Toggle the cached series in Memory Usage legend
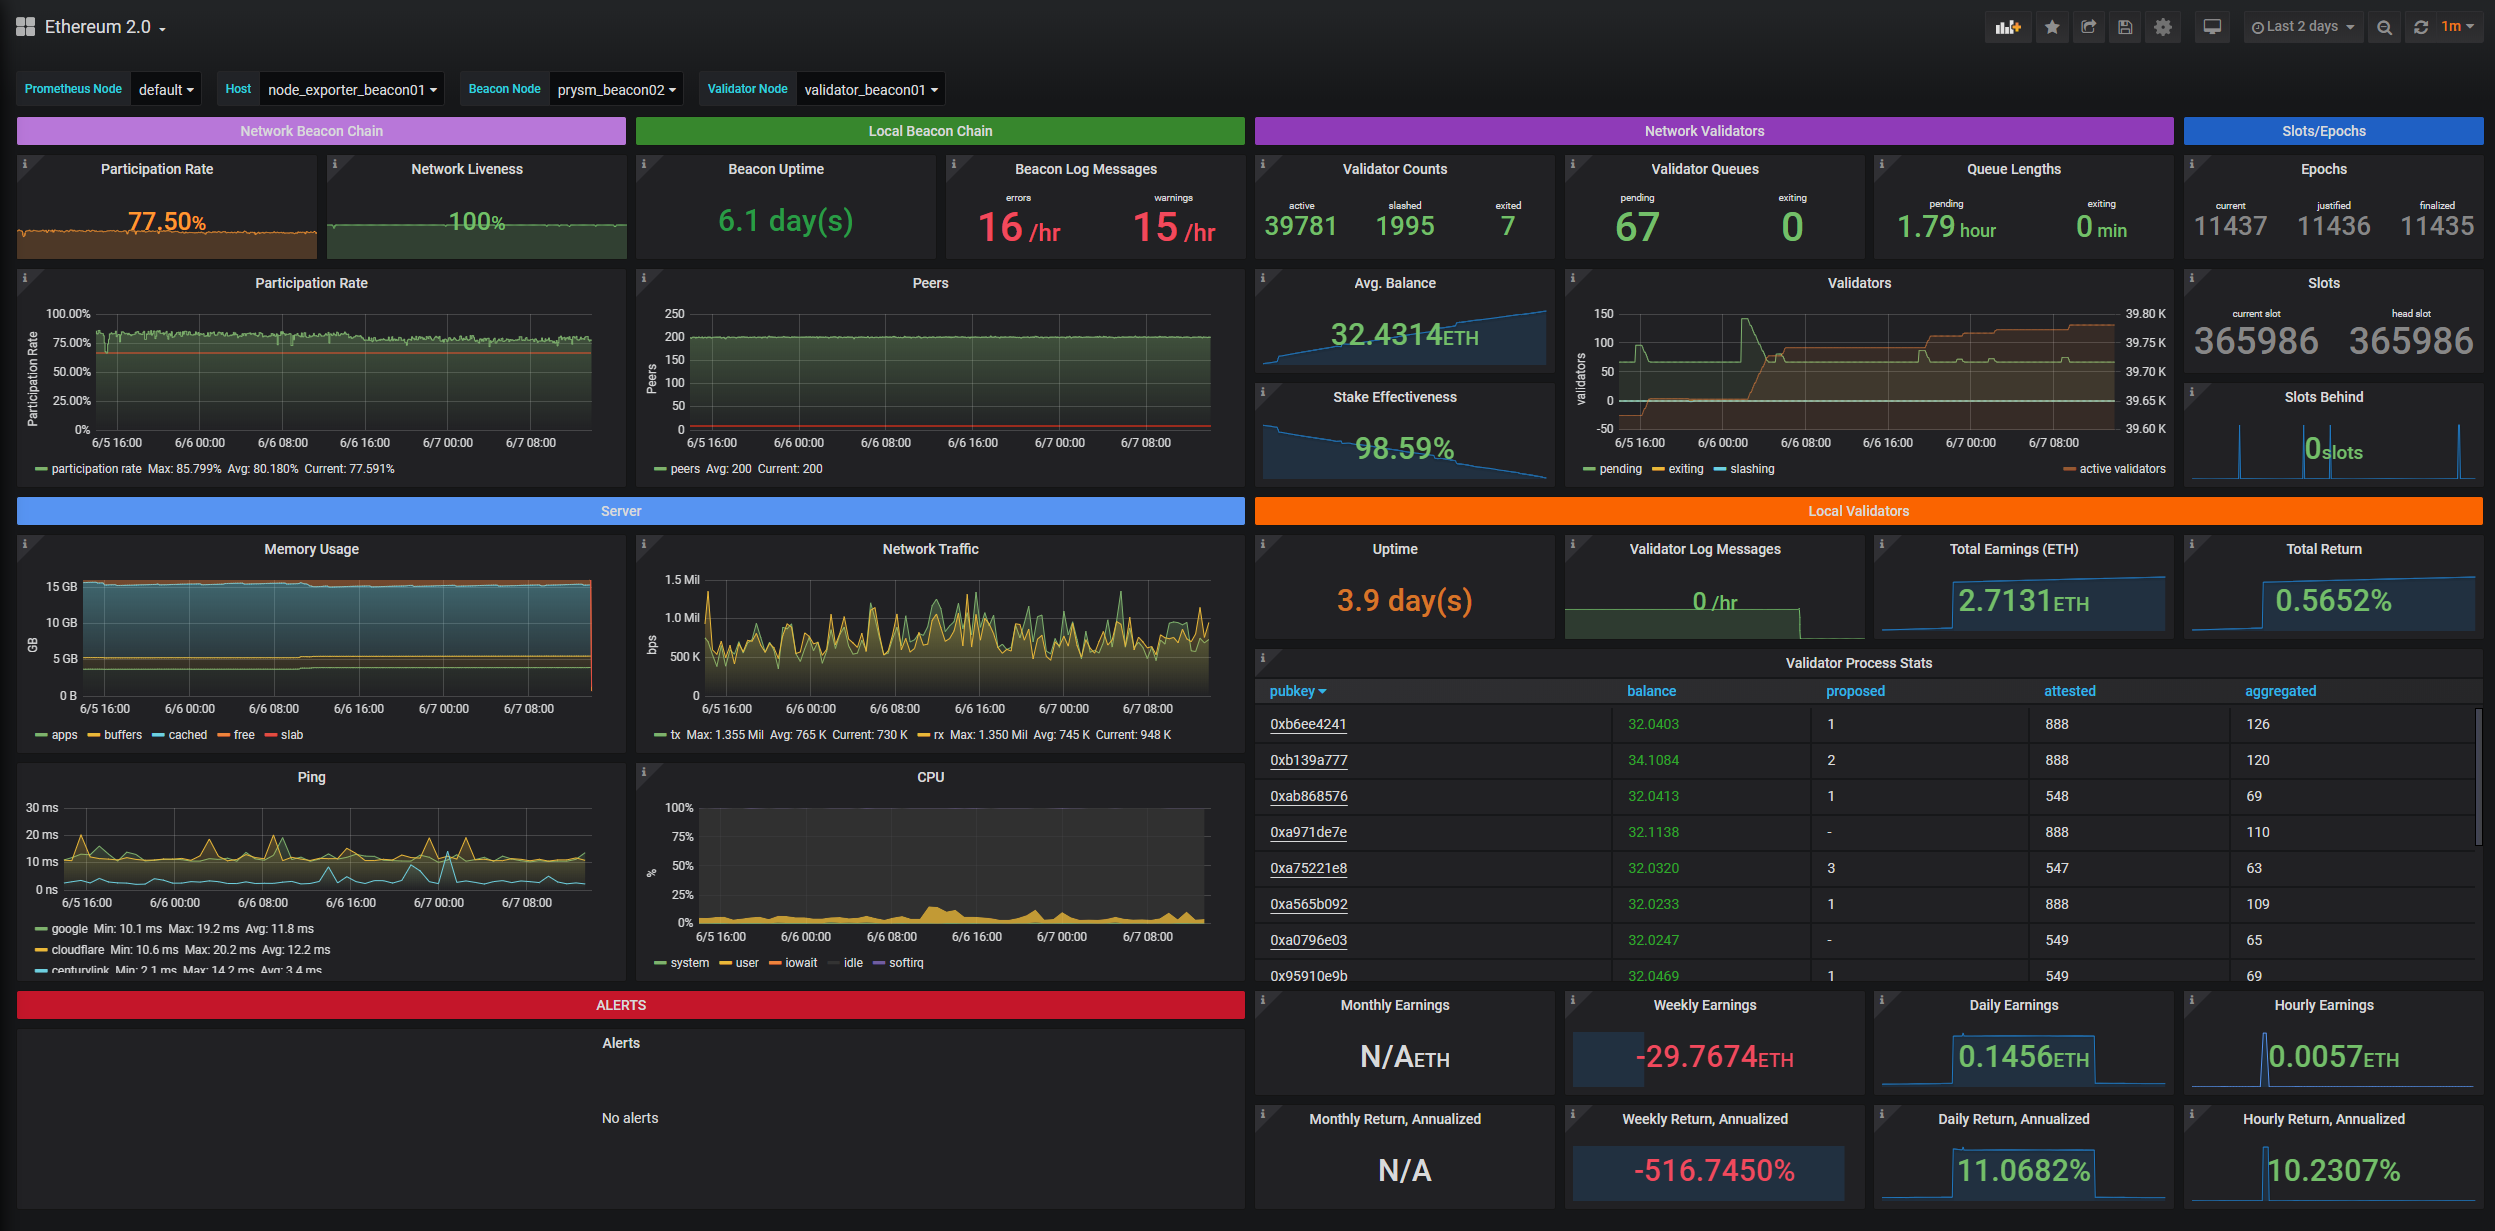Image resolution: width=2495 pixels, height=1231 pixels. tap(187, 735)
